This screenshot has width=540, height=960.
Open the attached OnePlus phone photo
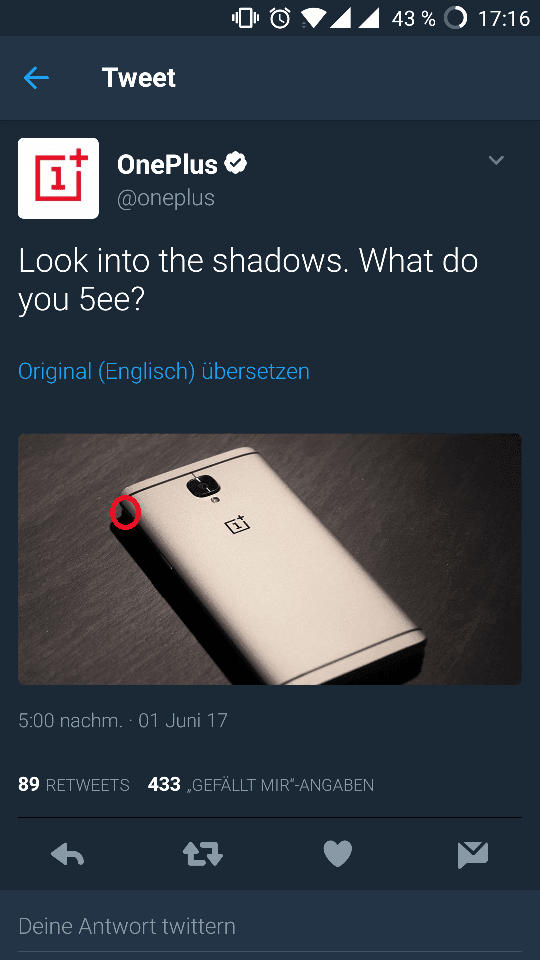269,559
